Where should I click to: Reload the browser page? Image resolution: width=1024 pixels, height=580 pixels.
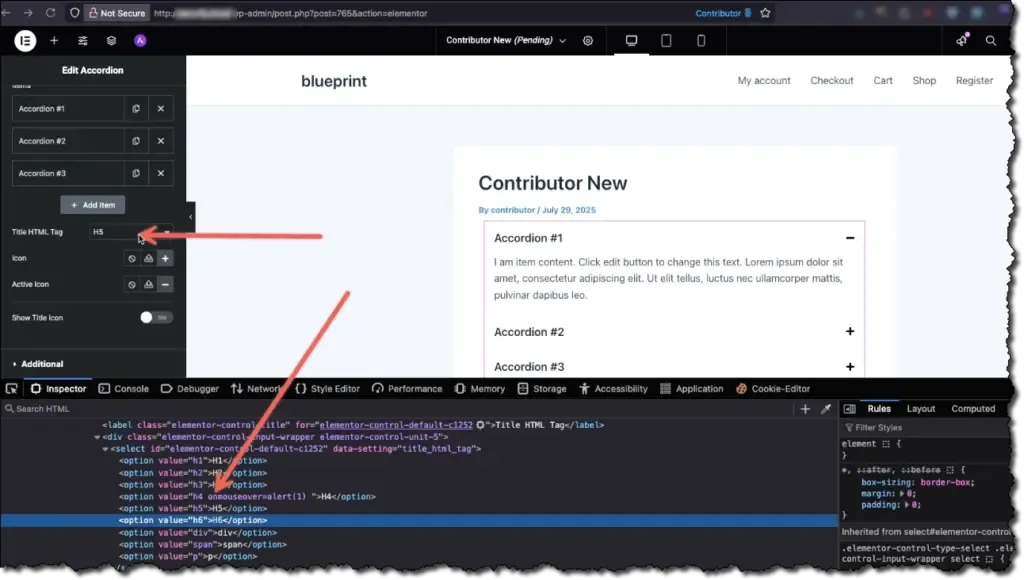coord(50,13)
